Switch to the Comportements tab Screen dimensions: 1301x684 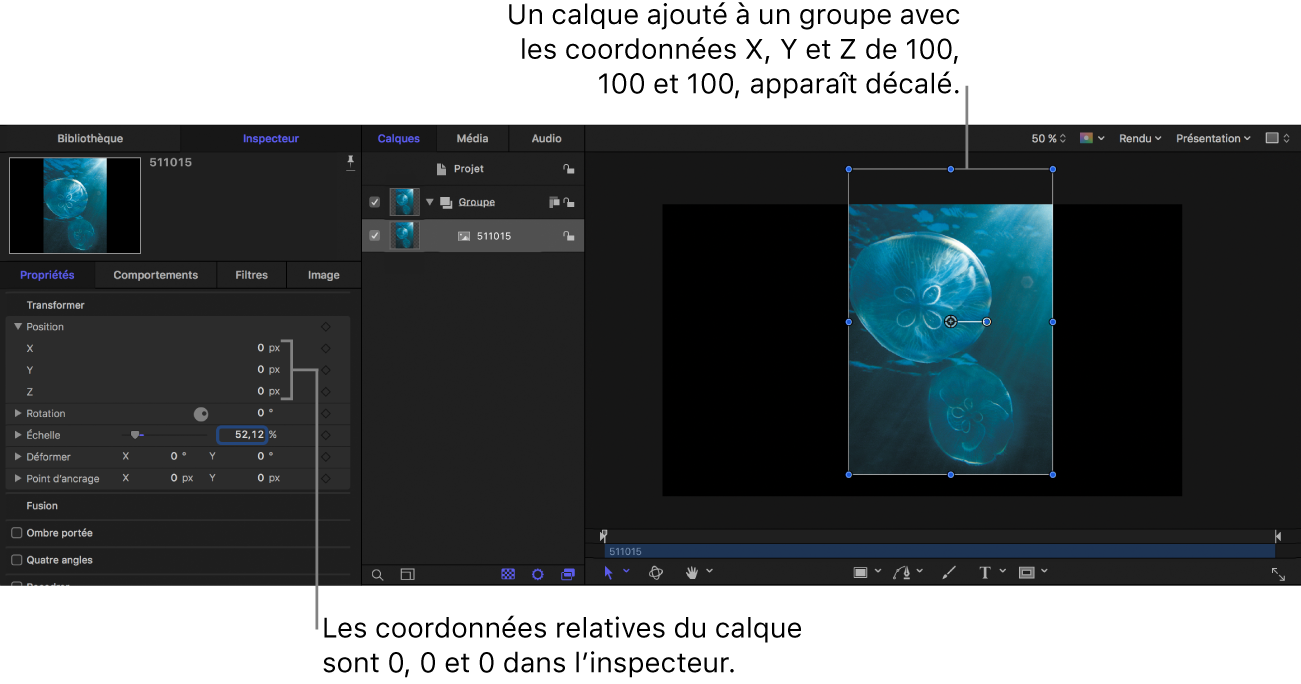tap(155, 274)
